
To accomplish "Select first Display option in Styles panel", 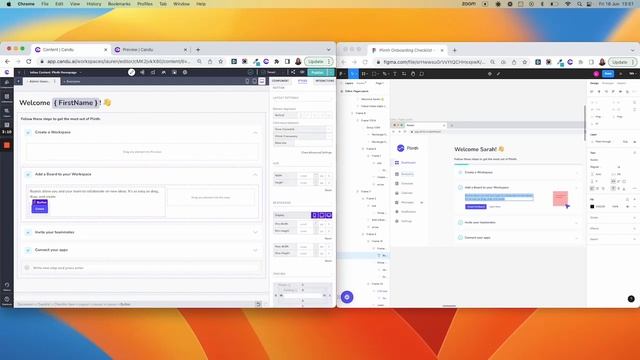I will click(314, 215).
